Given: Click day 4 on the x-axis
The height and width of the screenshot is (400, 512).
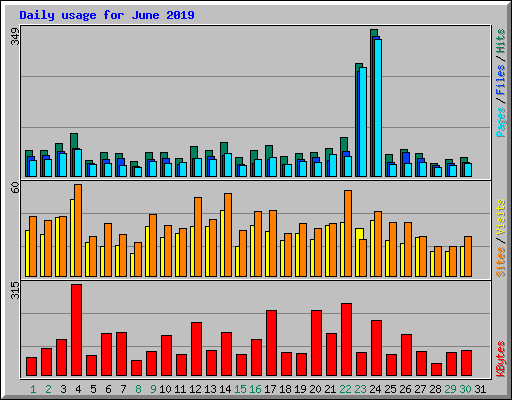Looking at the screenshot, I should (78, 389).
